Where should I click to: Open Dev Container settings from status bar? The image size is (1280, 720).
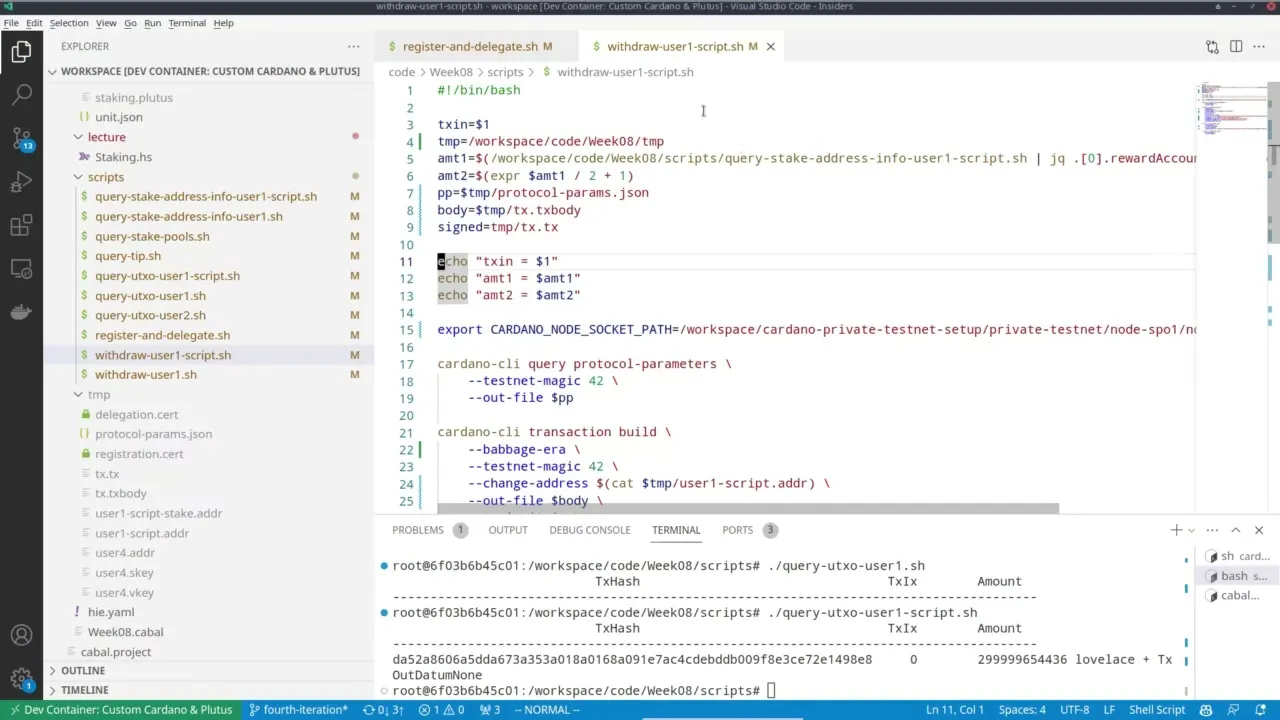[x=120, y=710]
